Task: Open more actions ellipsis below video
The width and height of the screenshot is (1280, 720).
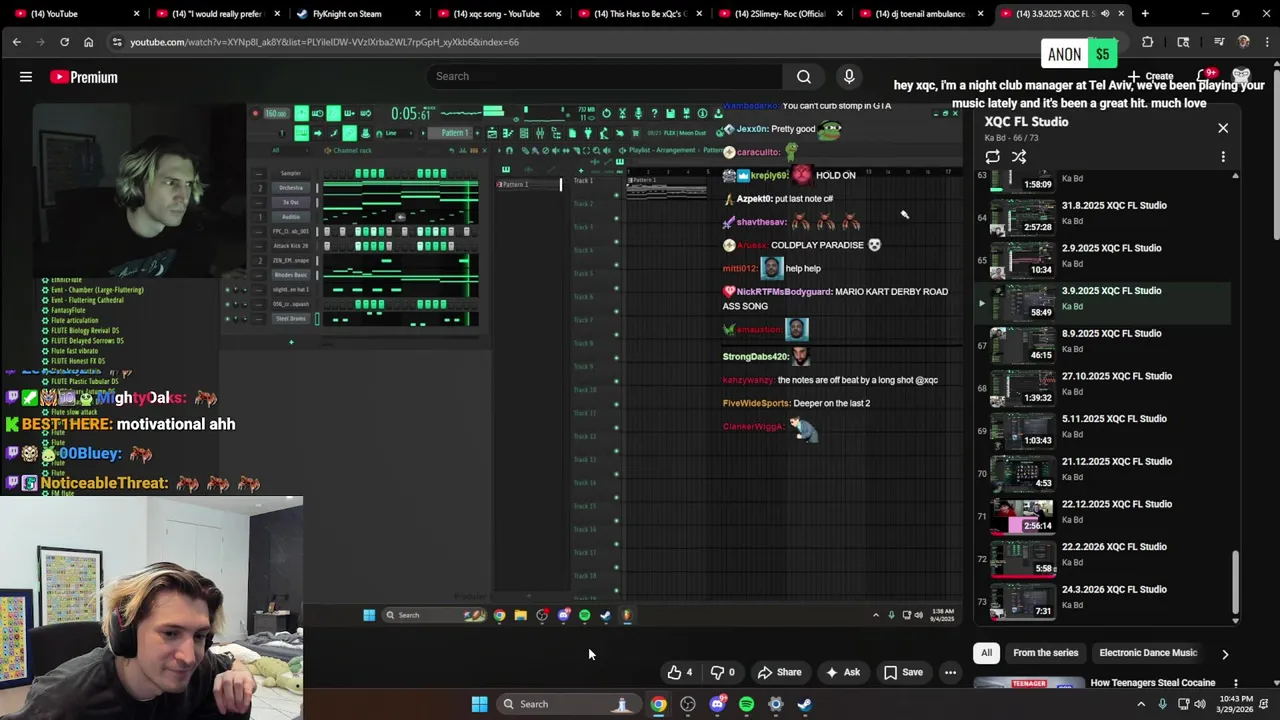Action: 950,673
